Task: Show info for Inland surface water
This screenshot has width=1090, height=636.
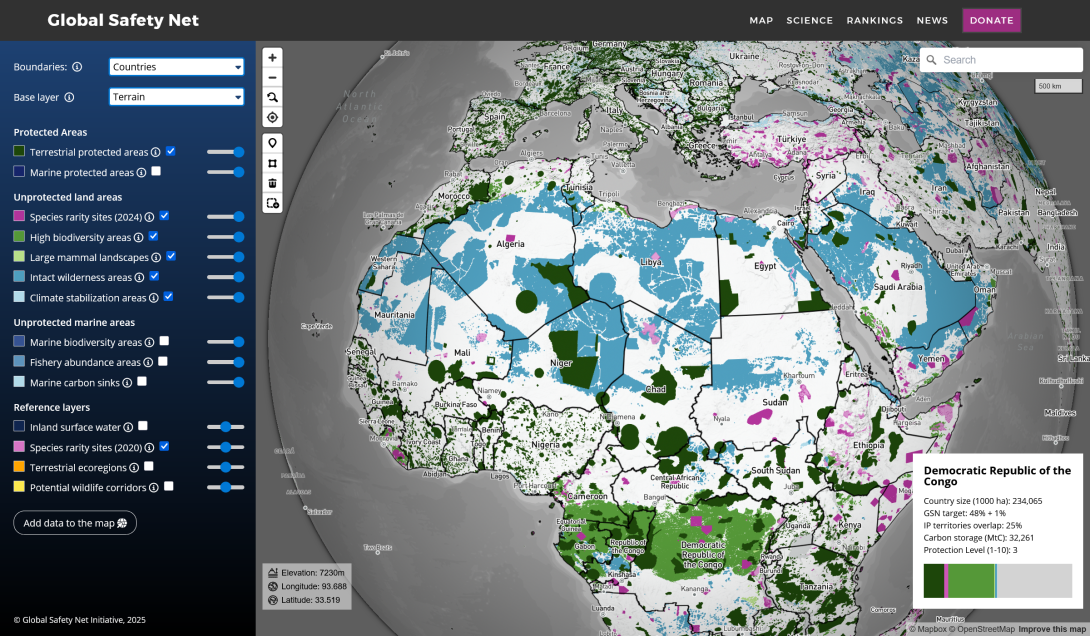Action: point(128,427)
